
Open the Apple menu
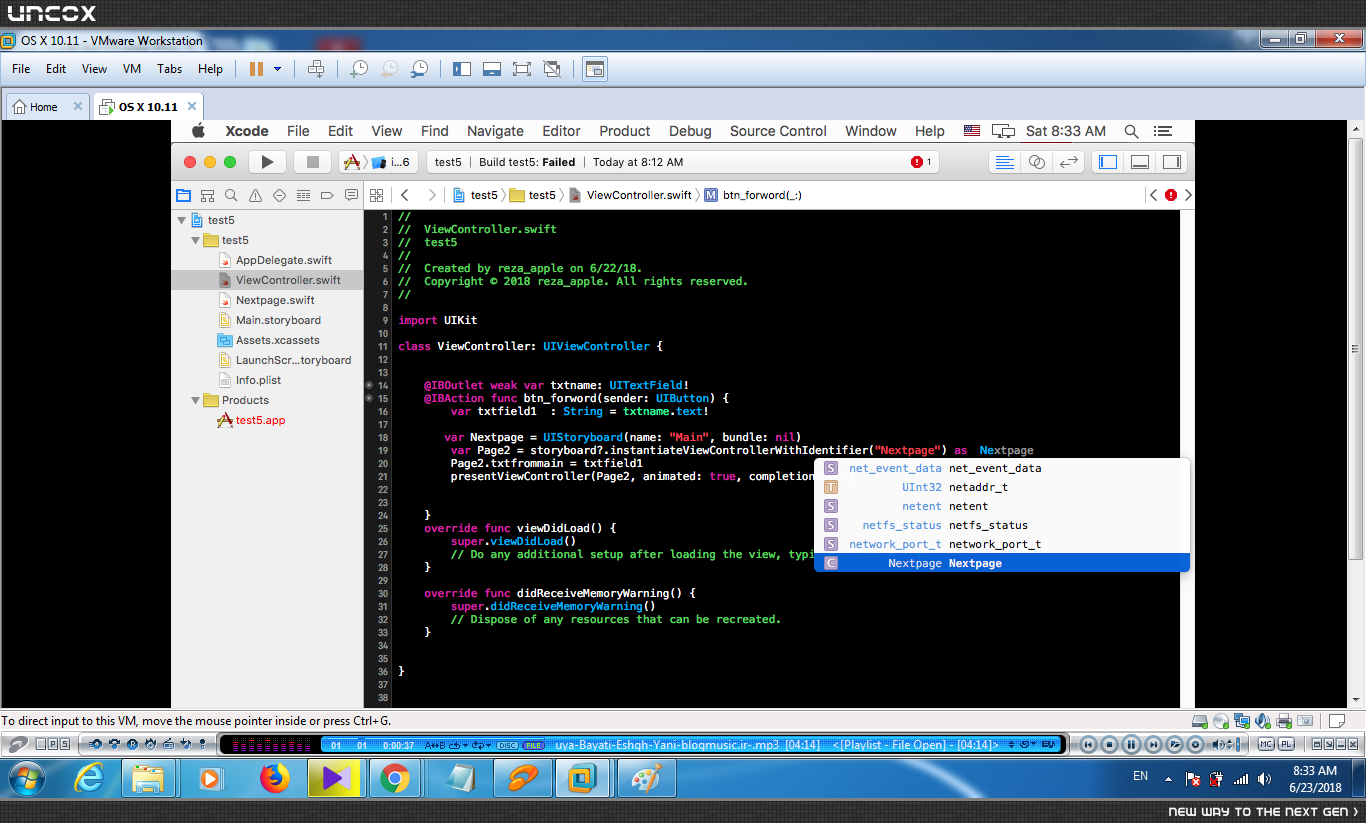pyautogui.click(x=198, y=131)
